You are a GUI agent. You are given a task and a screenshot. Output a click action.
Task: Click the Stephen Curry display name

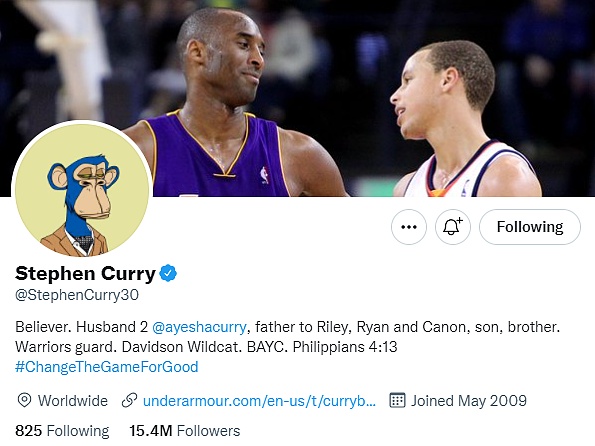(x=85, y=273)
